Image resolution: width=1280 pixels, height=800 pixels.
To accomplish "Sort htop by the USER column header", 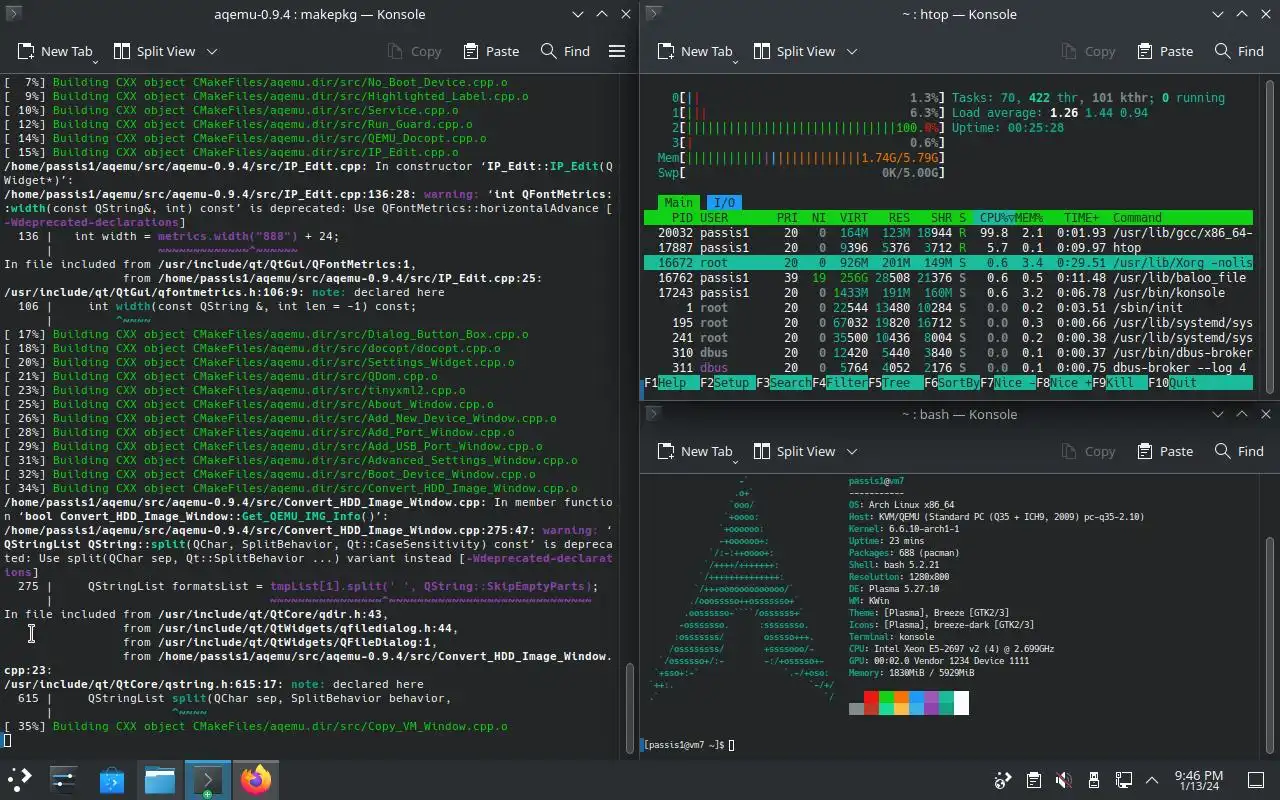I will tap(714, 217).
